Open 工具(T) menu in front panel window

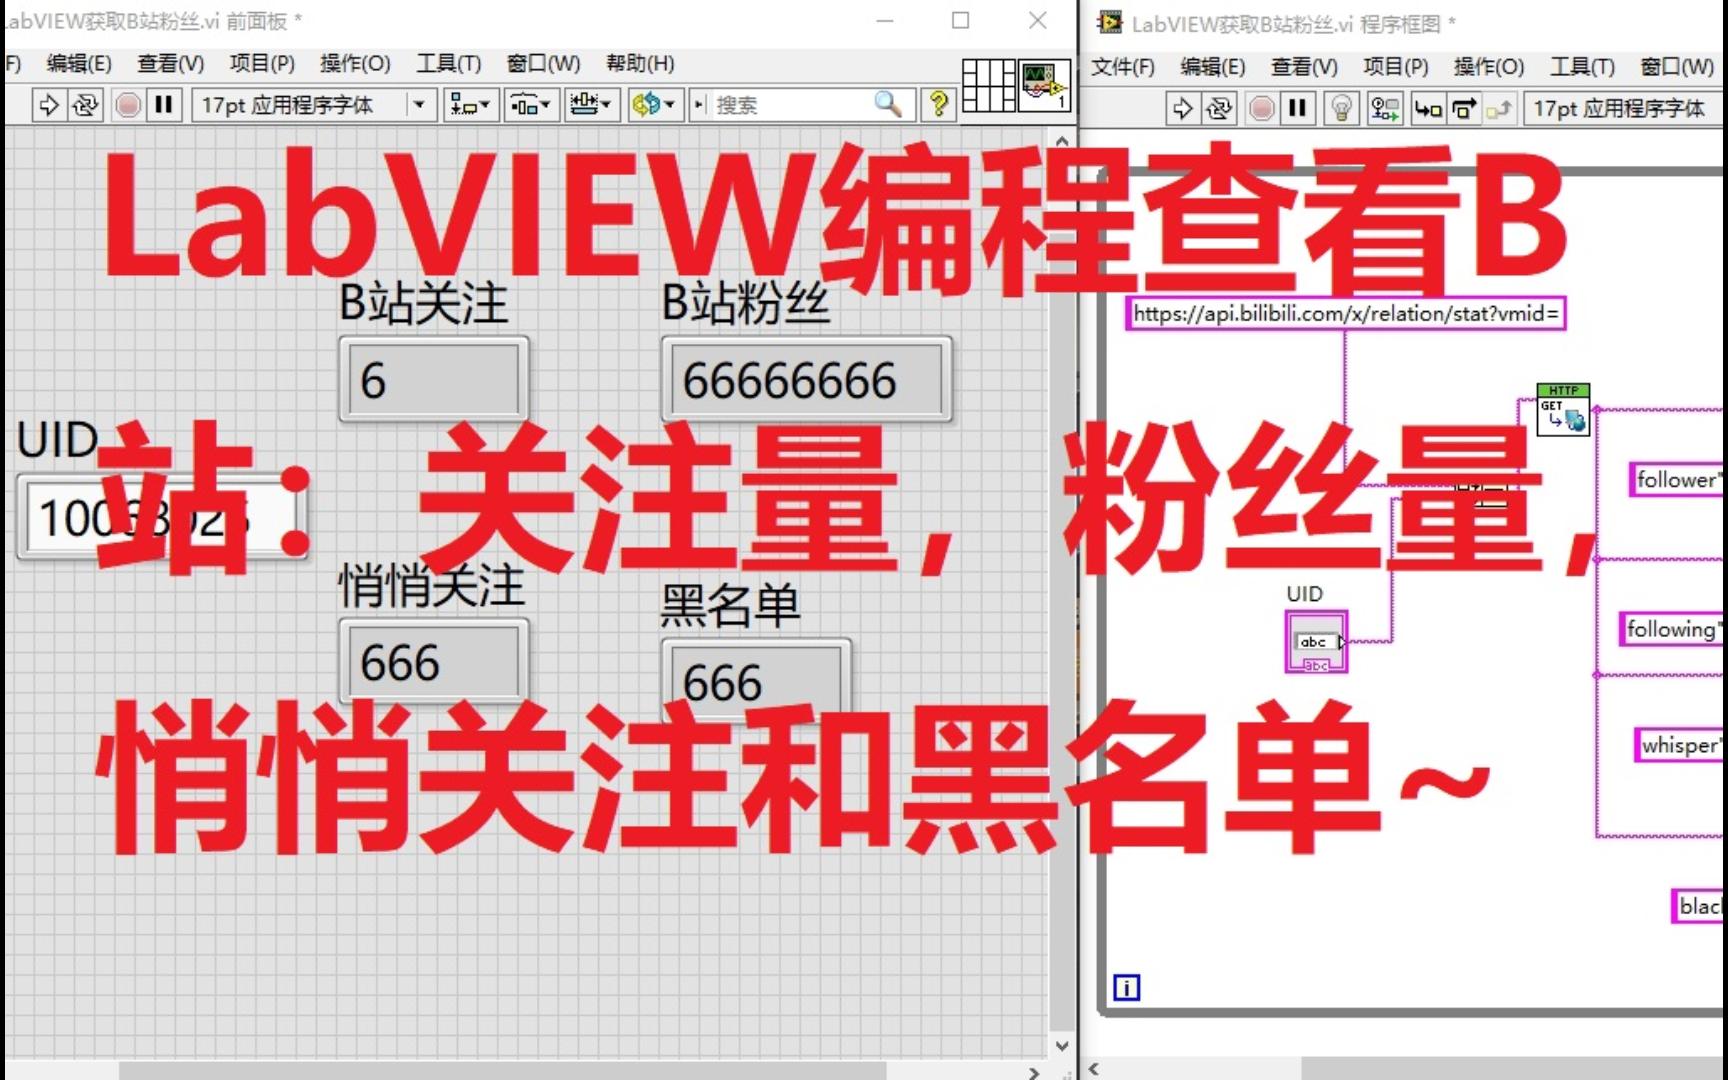[448, 64]
